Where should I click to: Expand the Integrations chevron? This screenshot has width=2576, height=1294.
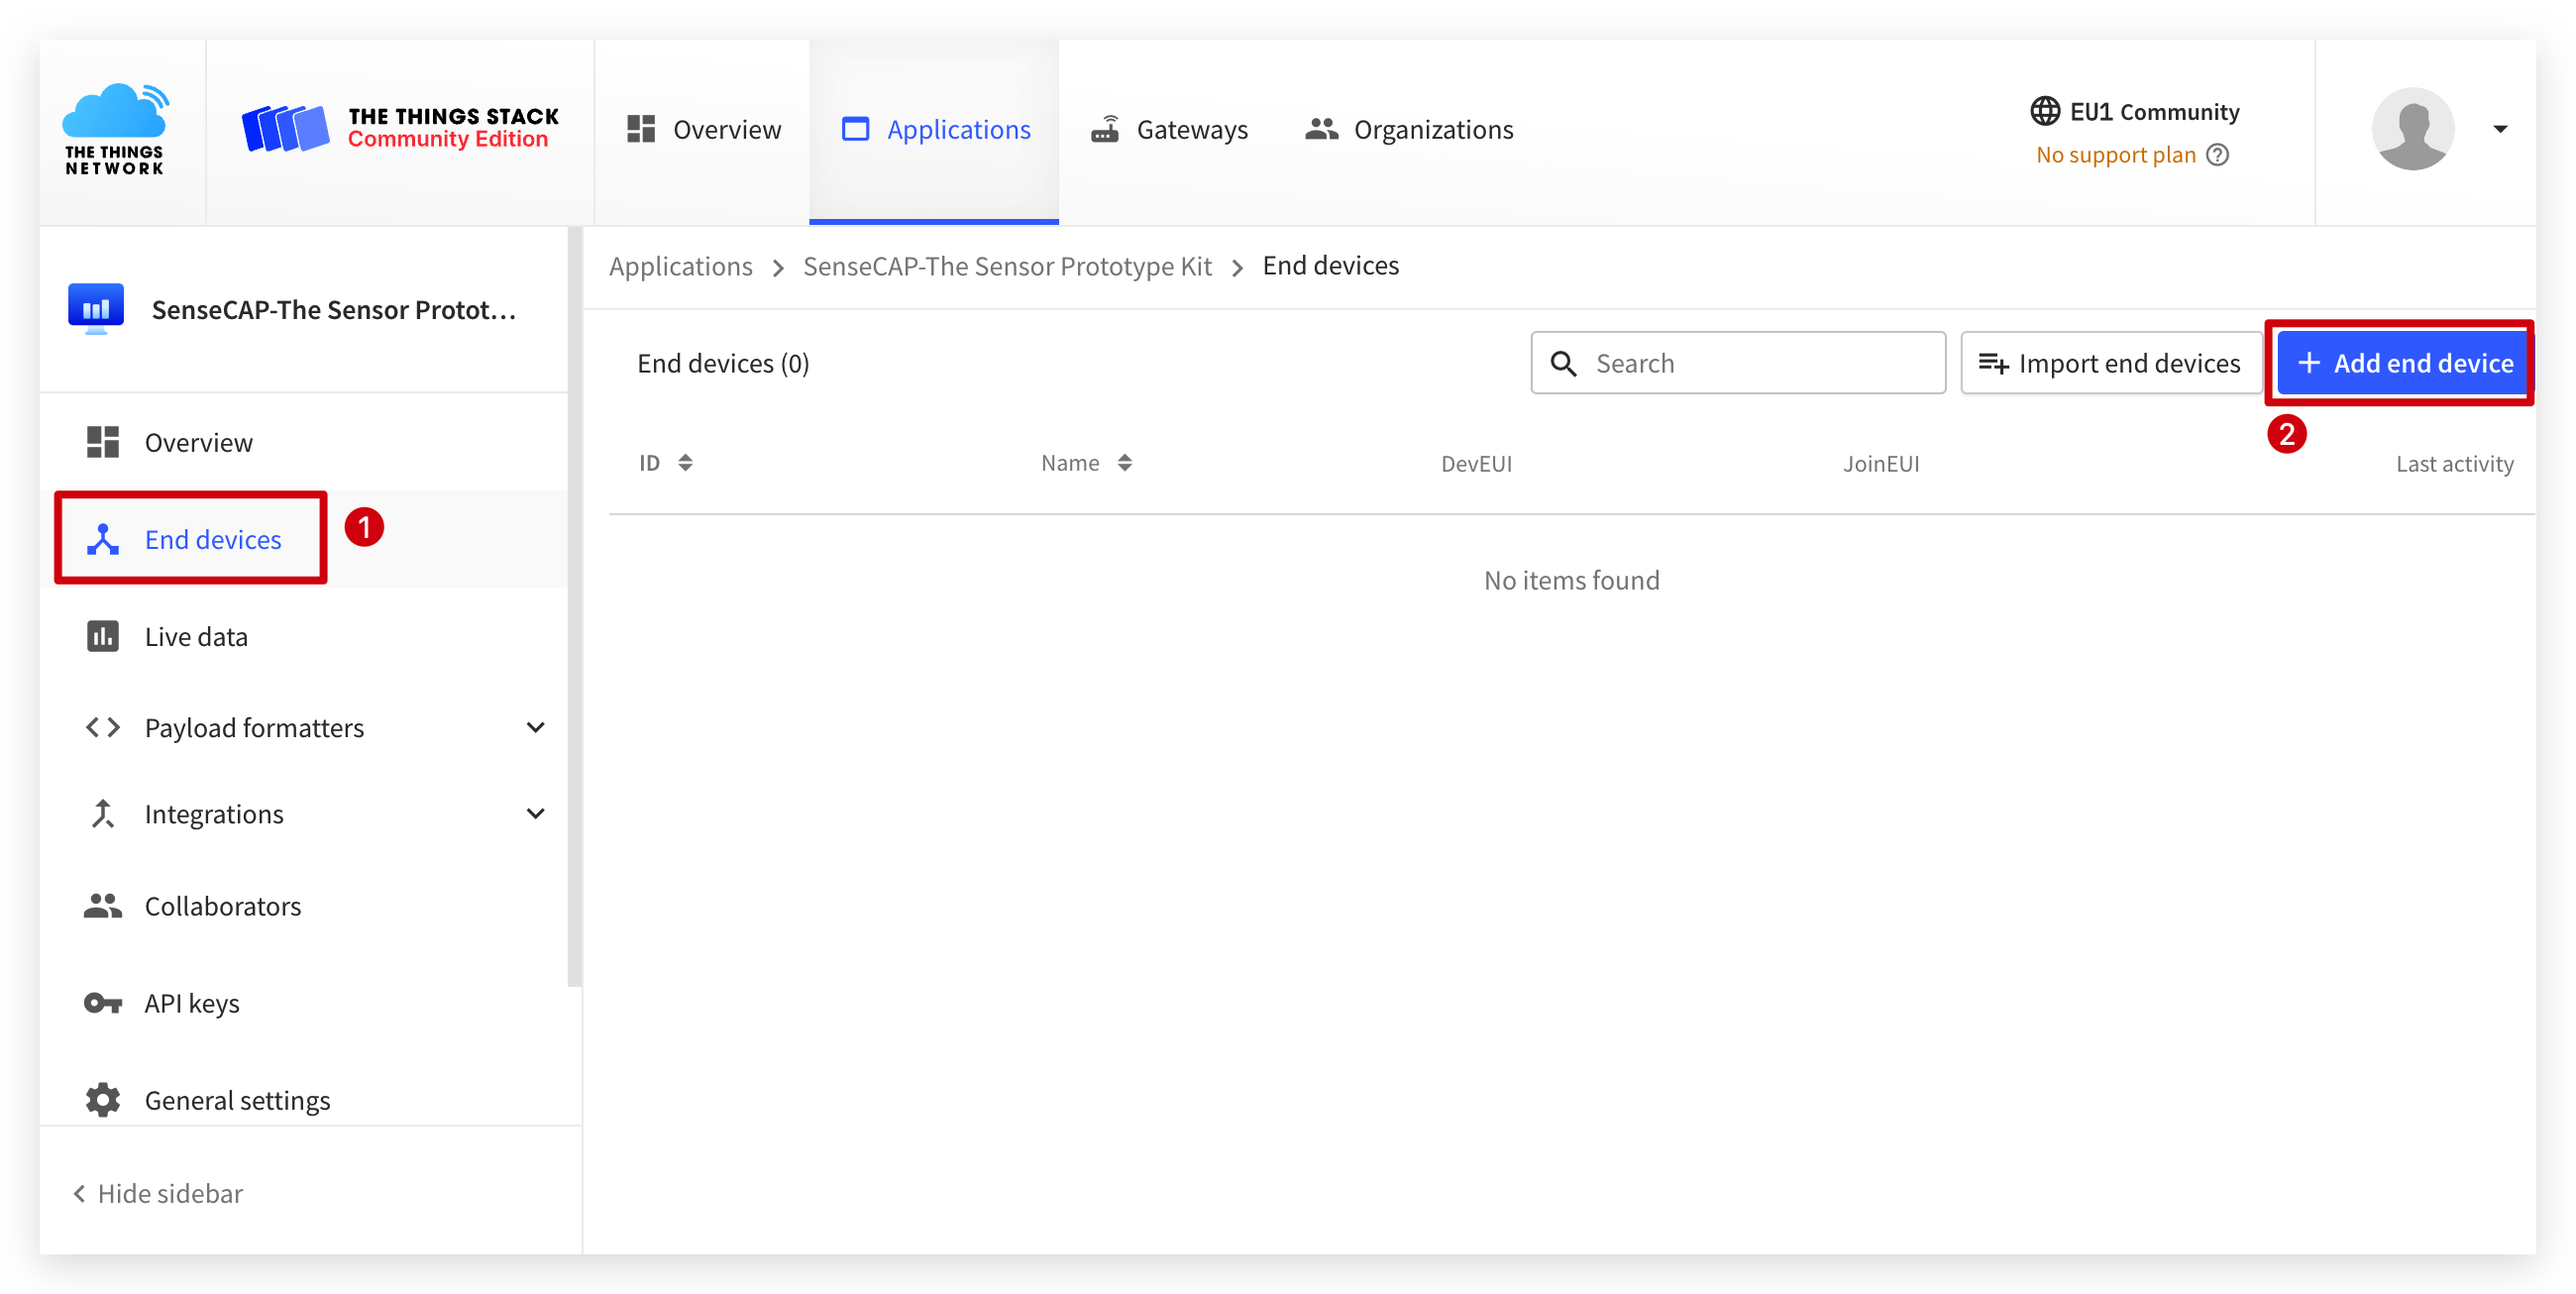point(535,814)
